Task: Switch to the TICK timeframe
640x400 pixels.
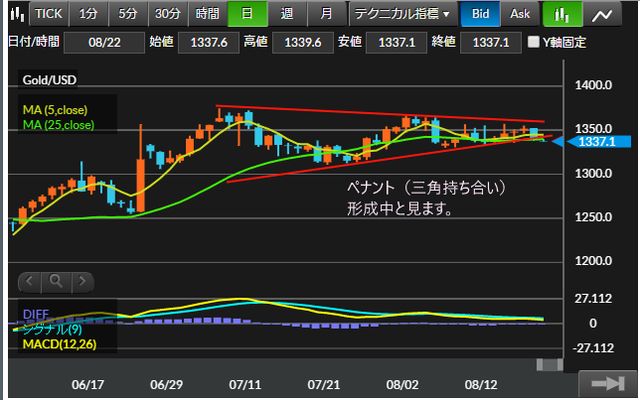Action: [x=49, y=14]
